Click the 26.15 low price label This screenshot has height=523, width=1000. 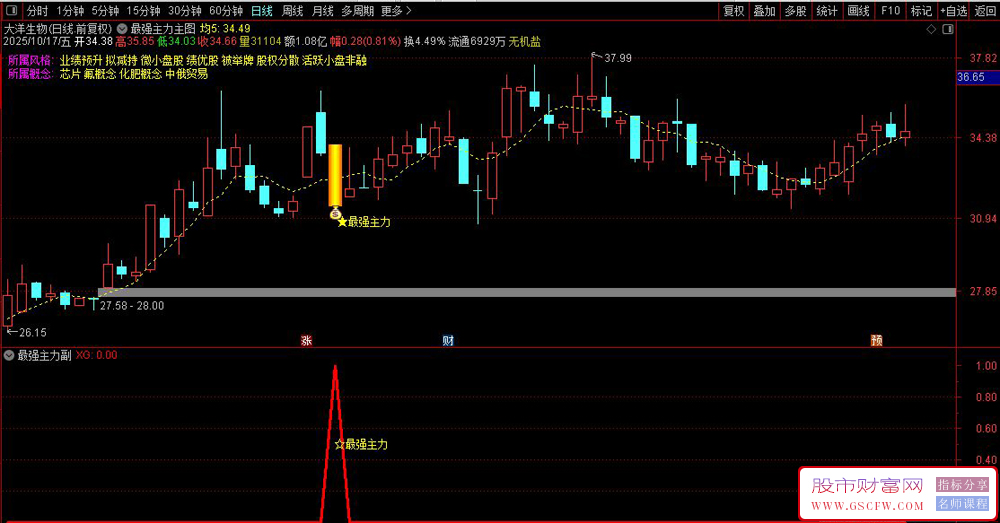pyautogui.click(x=33, y=332)
